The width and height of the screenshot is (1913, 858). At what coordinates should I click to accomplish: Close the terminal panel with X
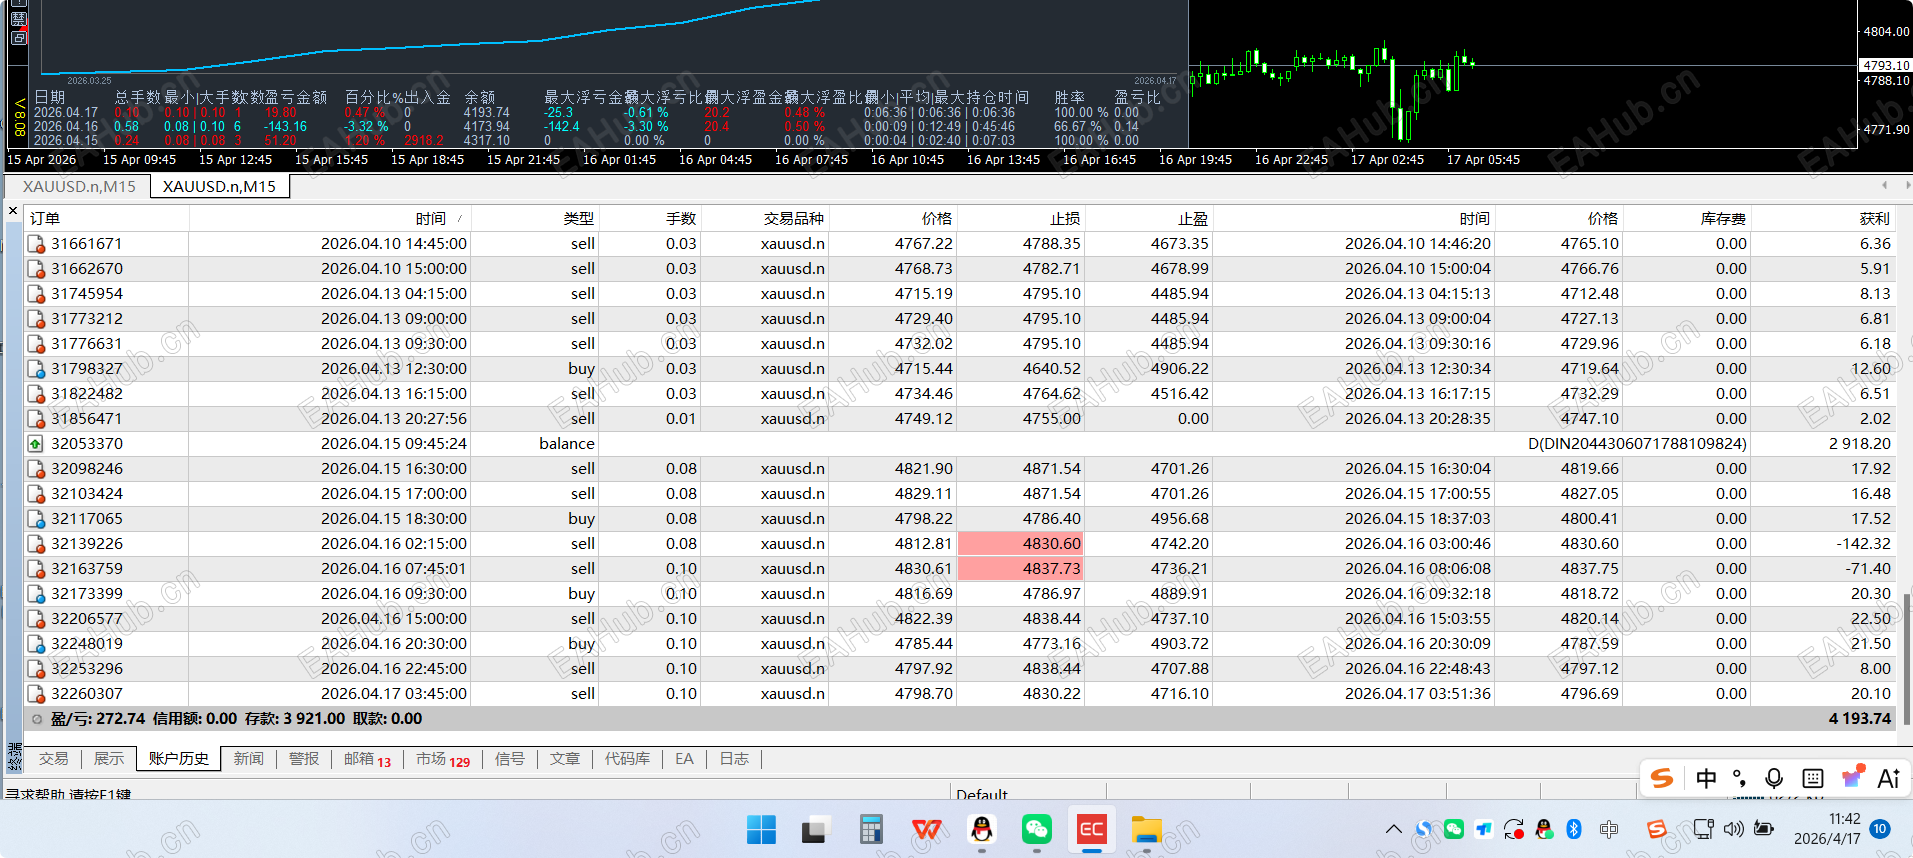[x=13, y=211]
